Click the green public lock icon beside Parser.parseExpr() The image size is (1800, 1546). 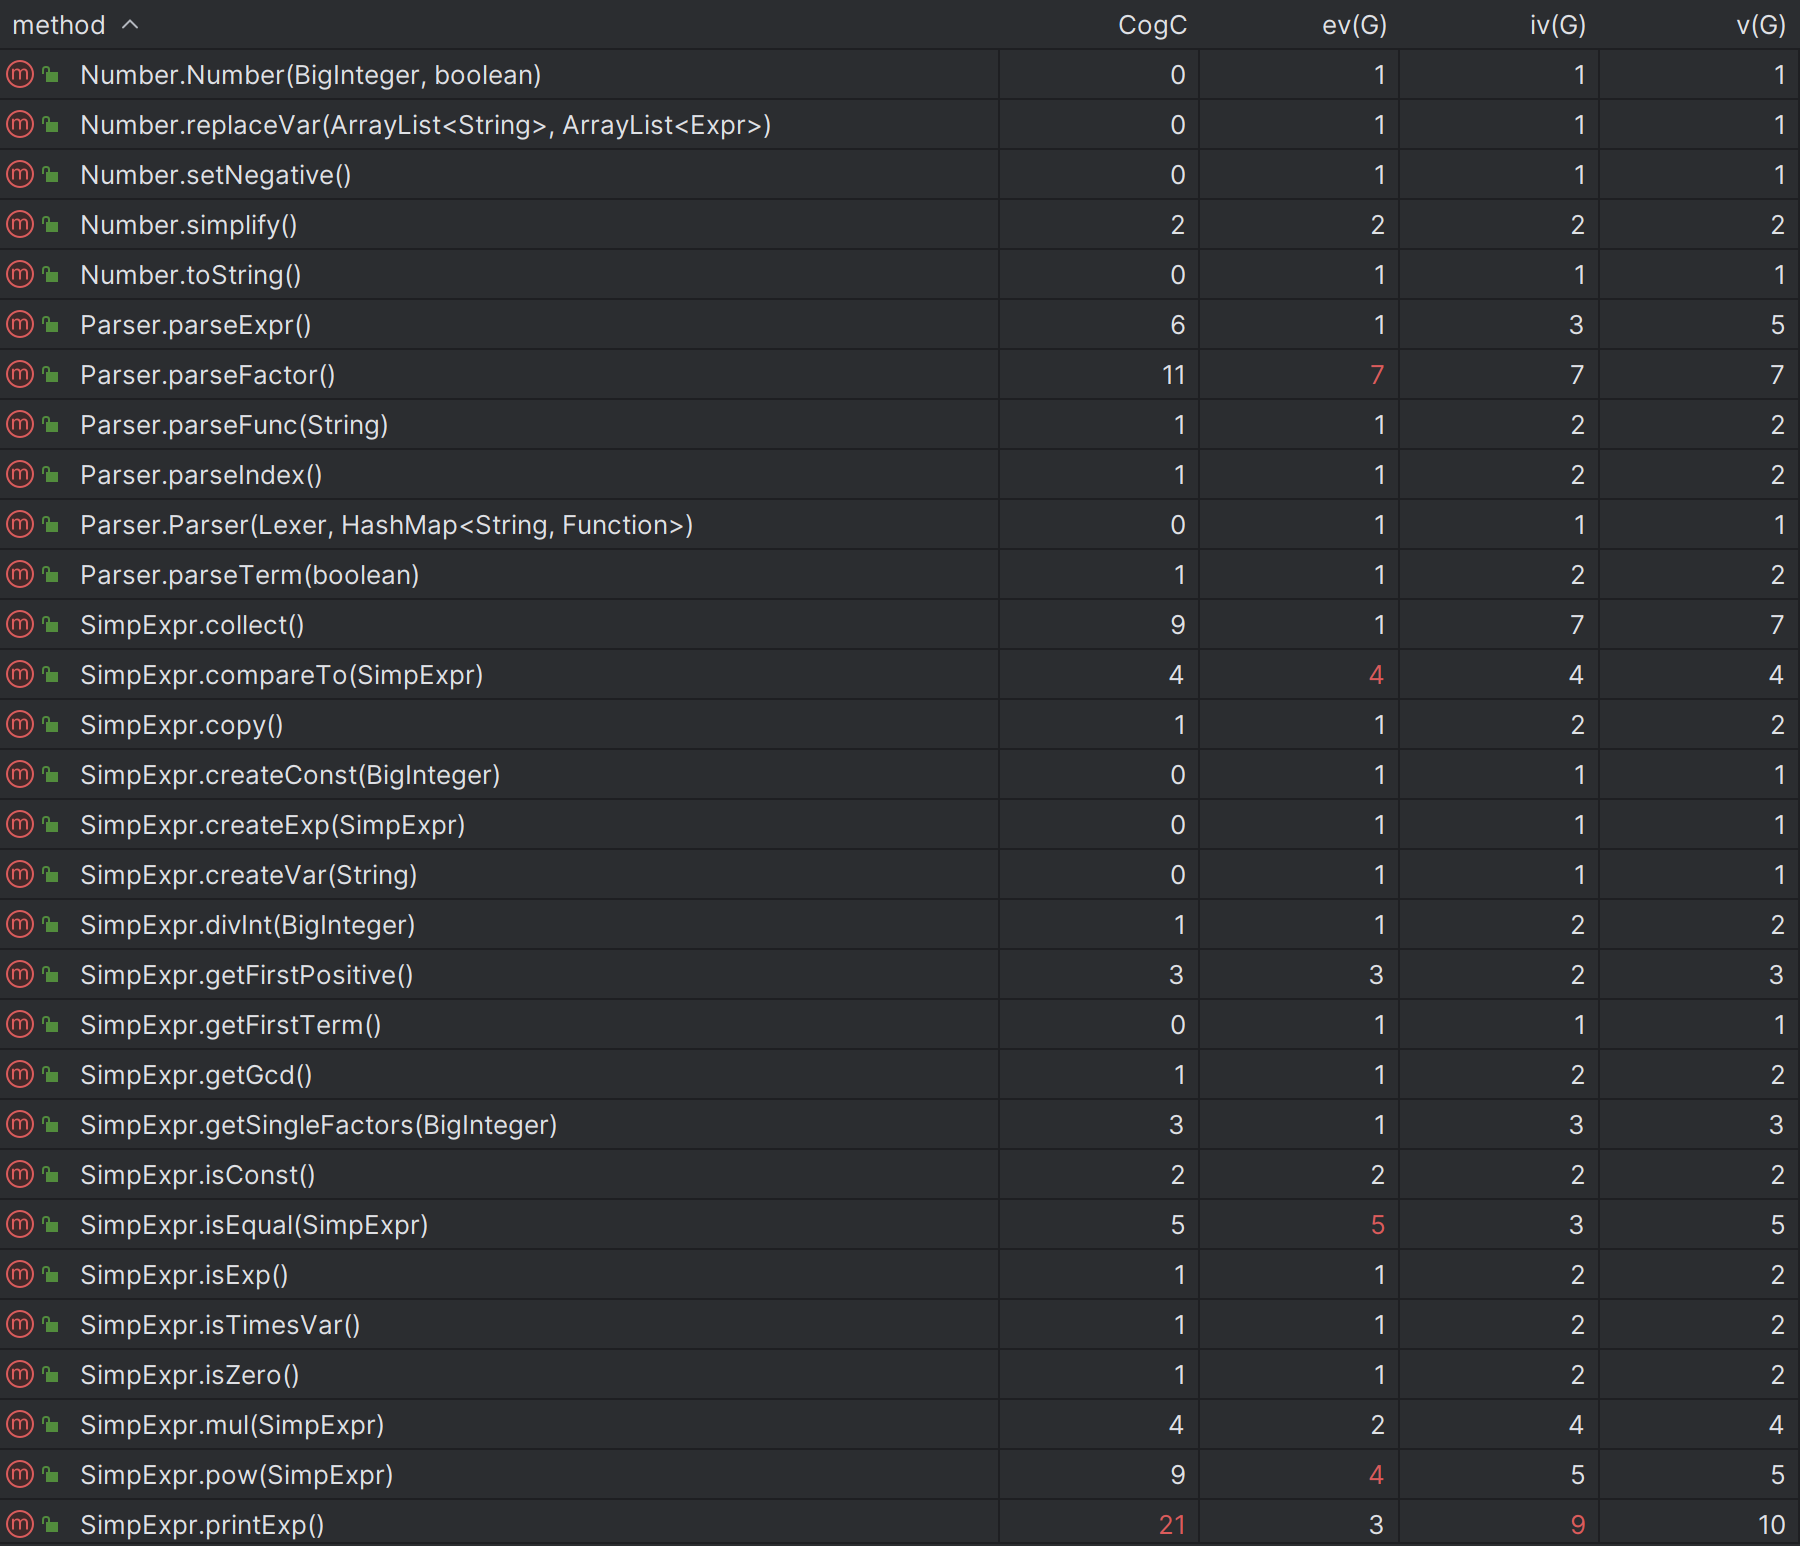pyautogui.click(x=50, y=325)
